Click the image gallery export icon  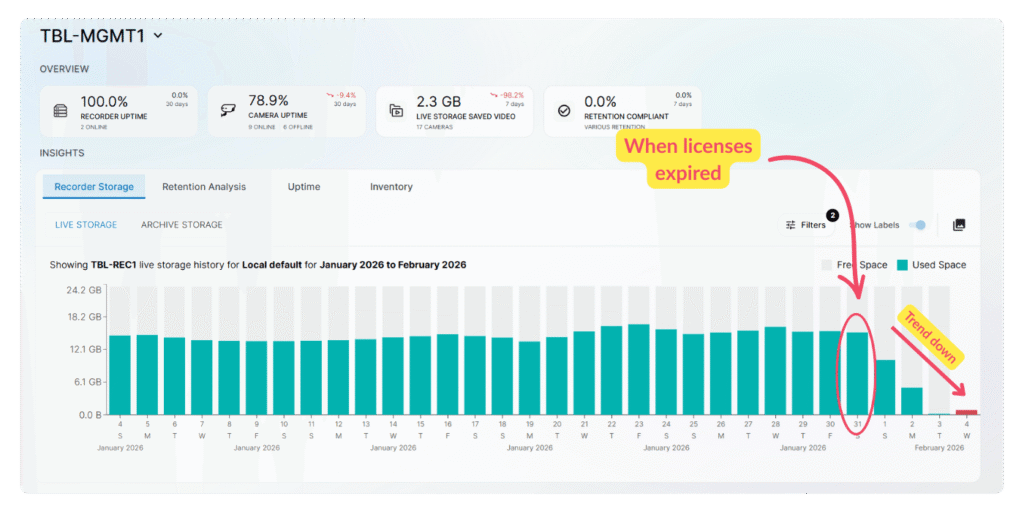pyautogui.click(x=958, y=225)
